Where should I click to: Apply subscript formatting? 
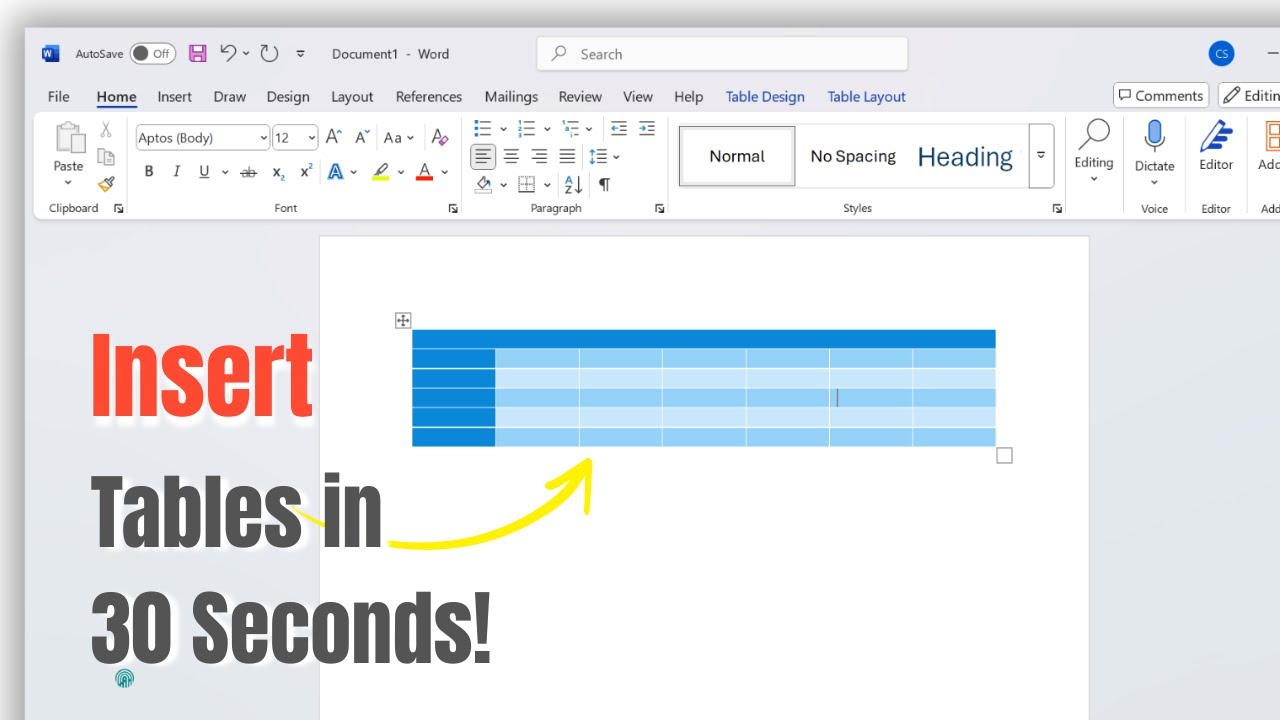(279, 172)
